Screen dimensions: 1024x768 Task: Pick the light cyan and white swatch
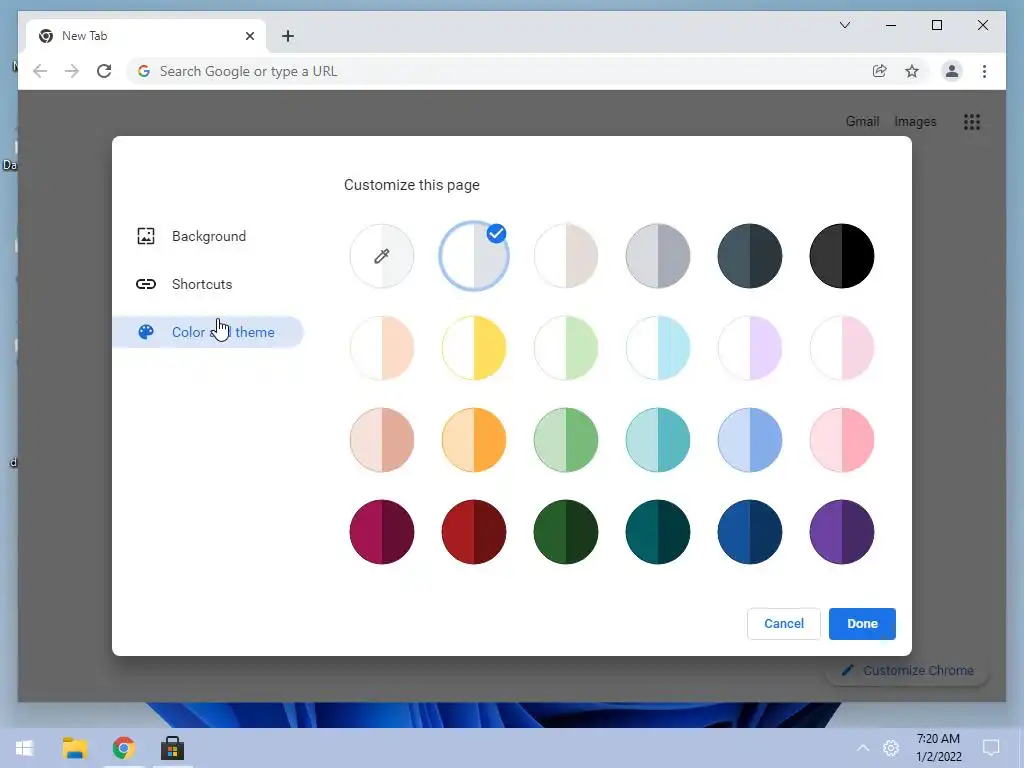pyautogui.click(x=658, y=348)
